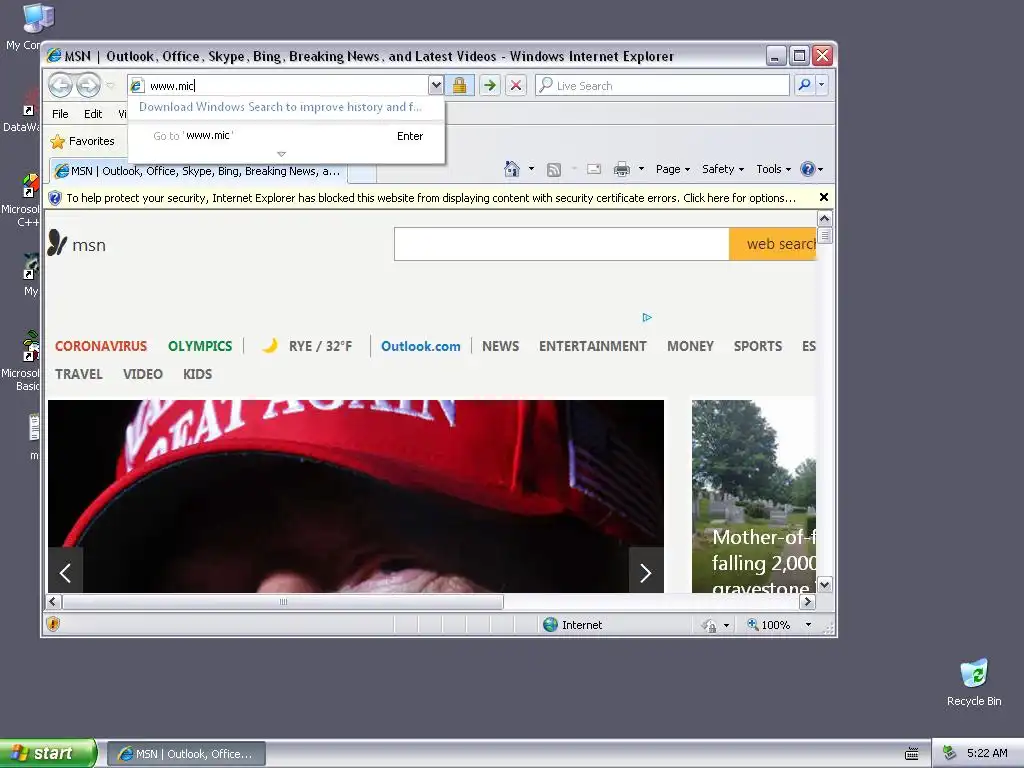Expand the address bar dropdown arrow

coord(436,85)
